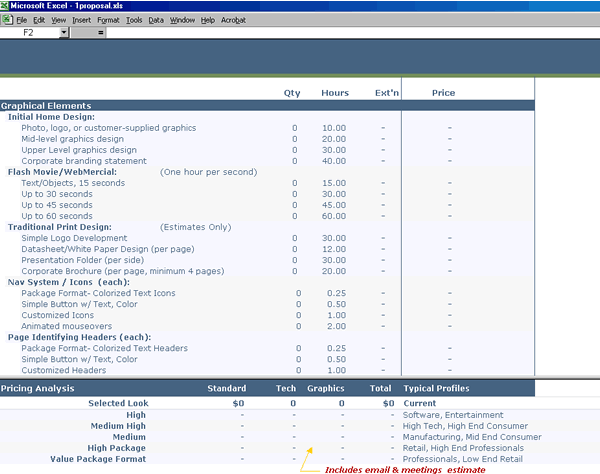Viewport: 600px width, 474px height.
Task: Select the Medium High row label
Action: pyautogui.click(x=118, y=426)
